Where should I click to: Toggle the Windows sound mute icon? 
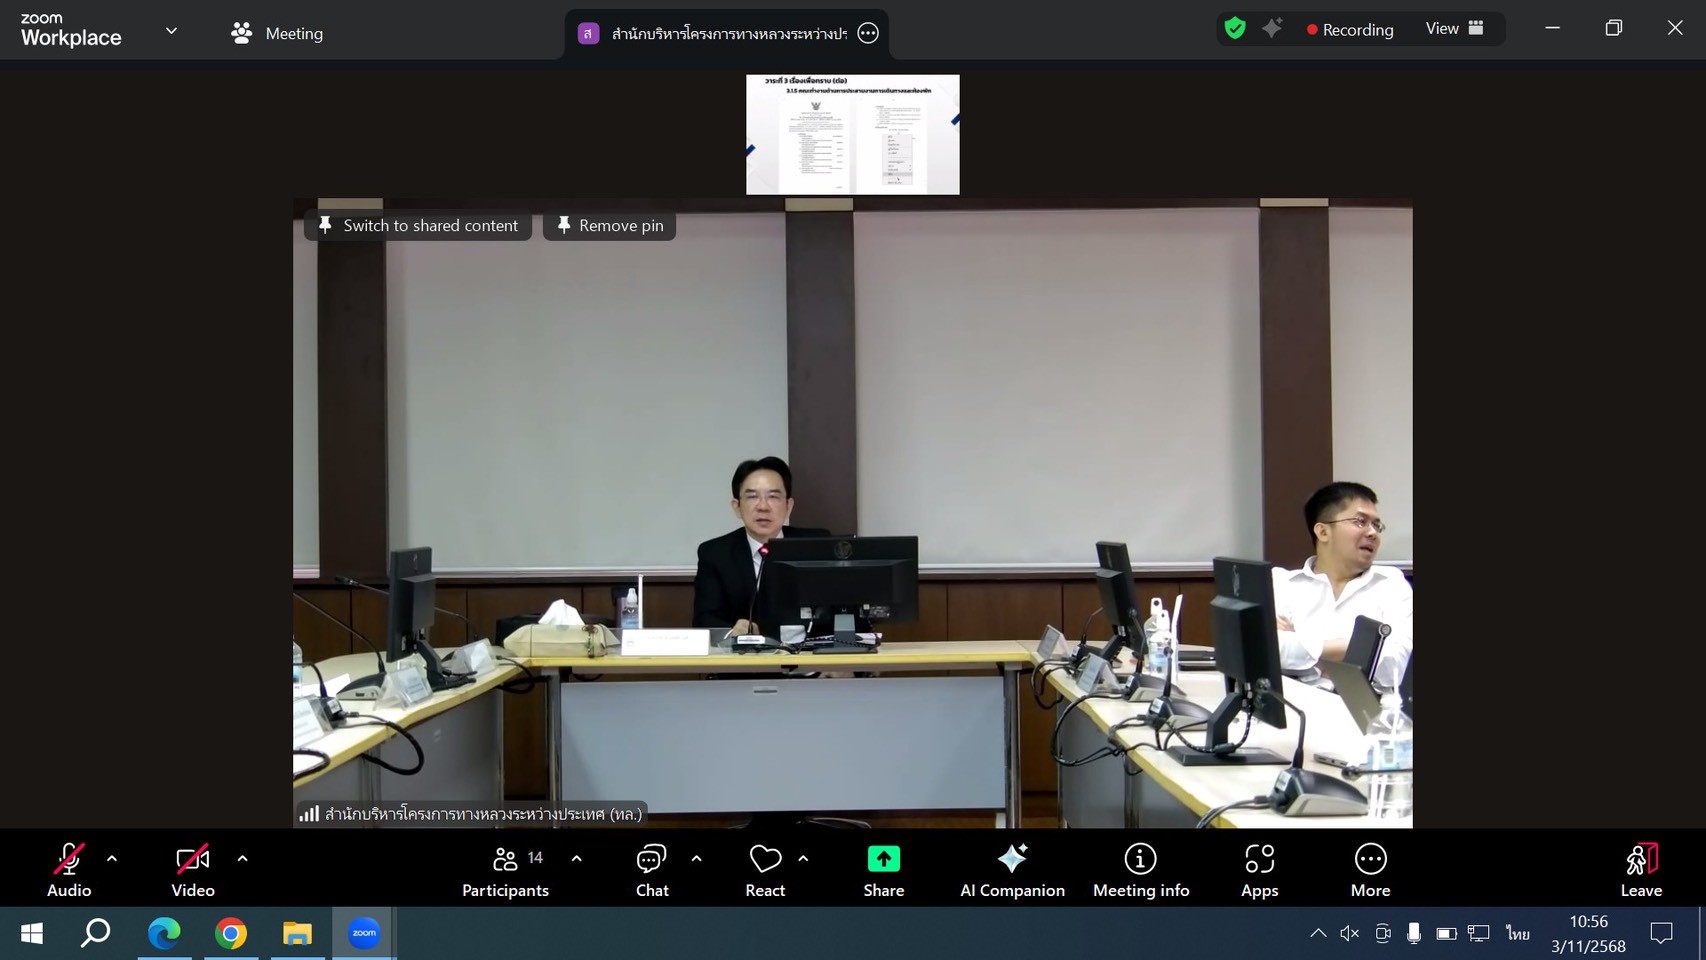pyautogui.click(x=1349, y=933)
